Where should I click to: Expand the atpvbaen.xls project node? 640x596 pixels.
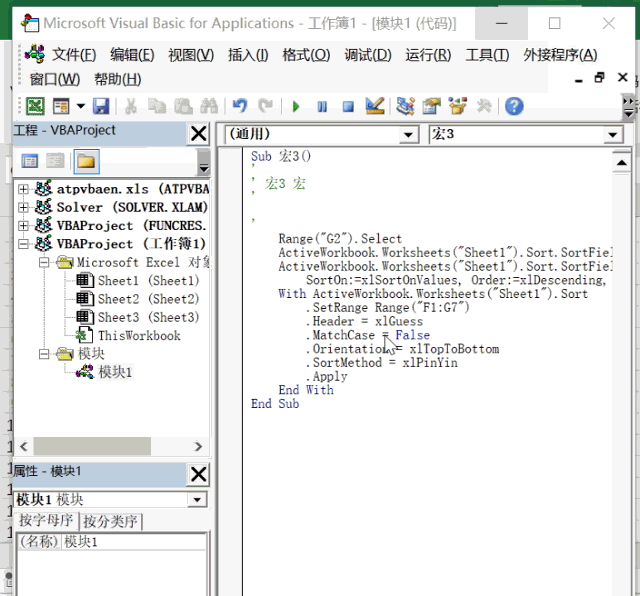pos(23,189)
